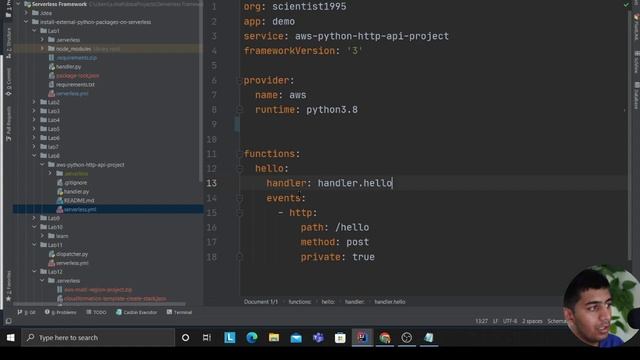Viewport: 640px width, 360px height.
Task: Expand the Lab7 folder
Action: (x=34, y=147)
